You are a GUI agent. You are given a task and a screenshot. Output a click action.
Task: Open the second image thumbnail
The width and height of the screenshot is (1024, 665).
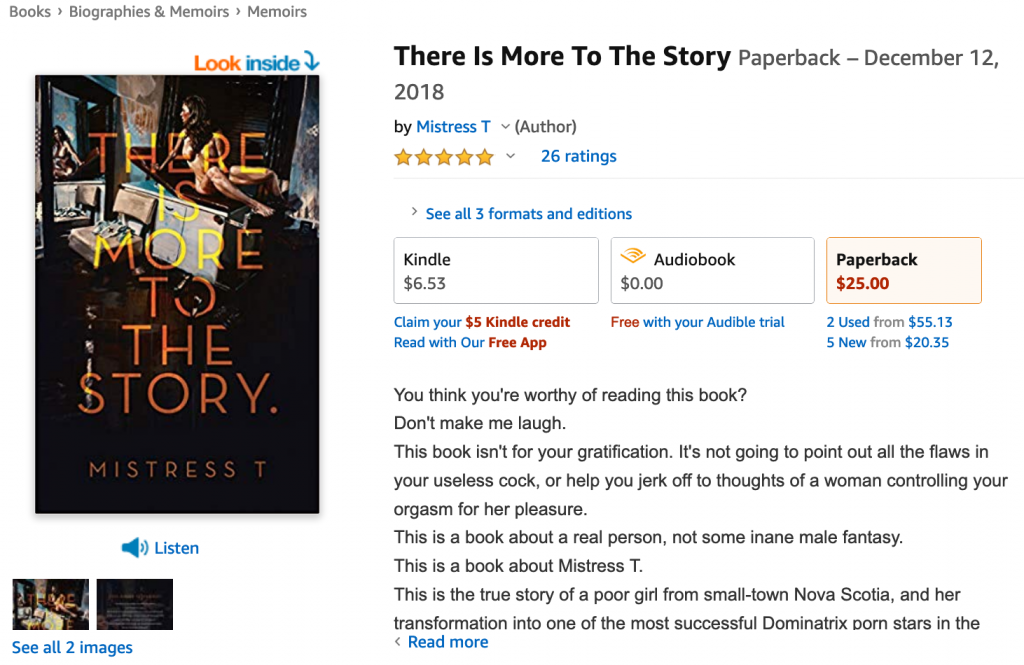coord(134,604)
